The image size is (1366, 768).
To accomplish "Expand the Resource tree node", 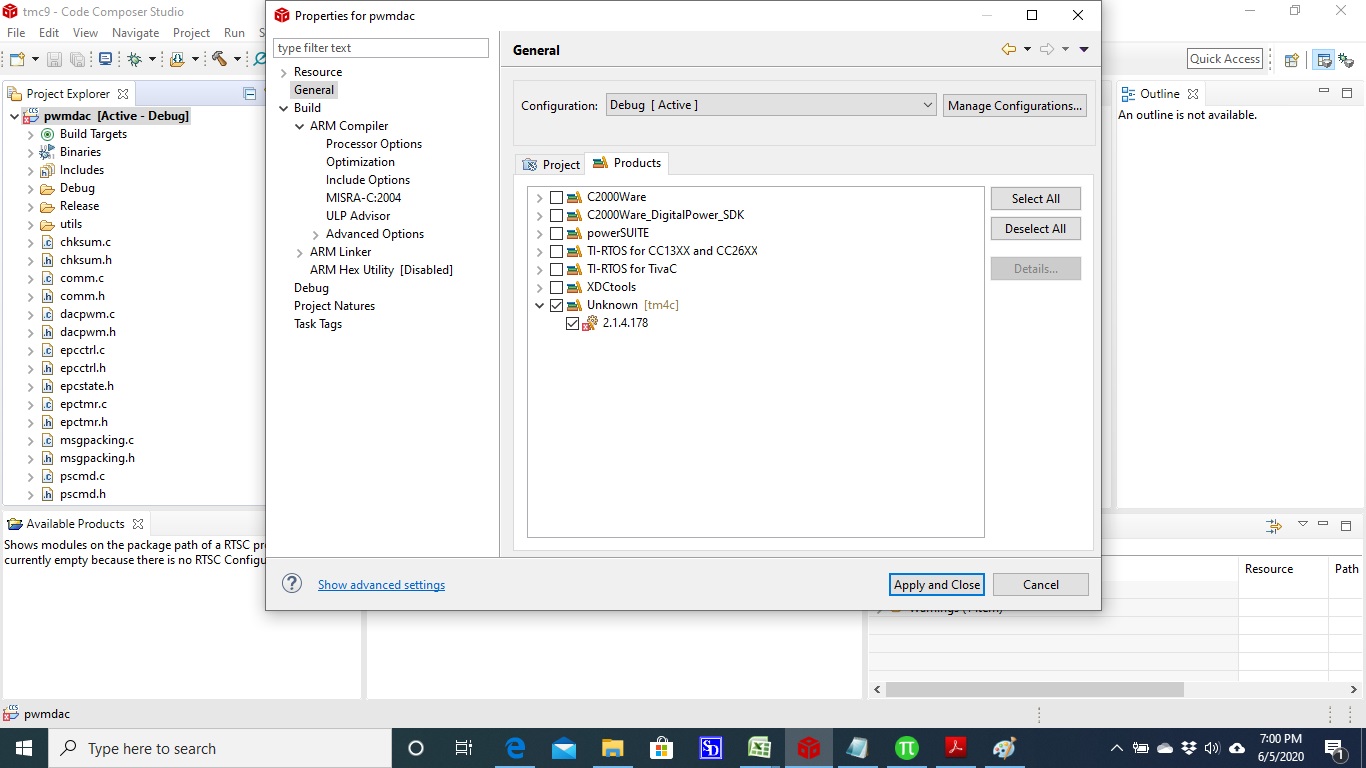I will click(284, 72).
